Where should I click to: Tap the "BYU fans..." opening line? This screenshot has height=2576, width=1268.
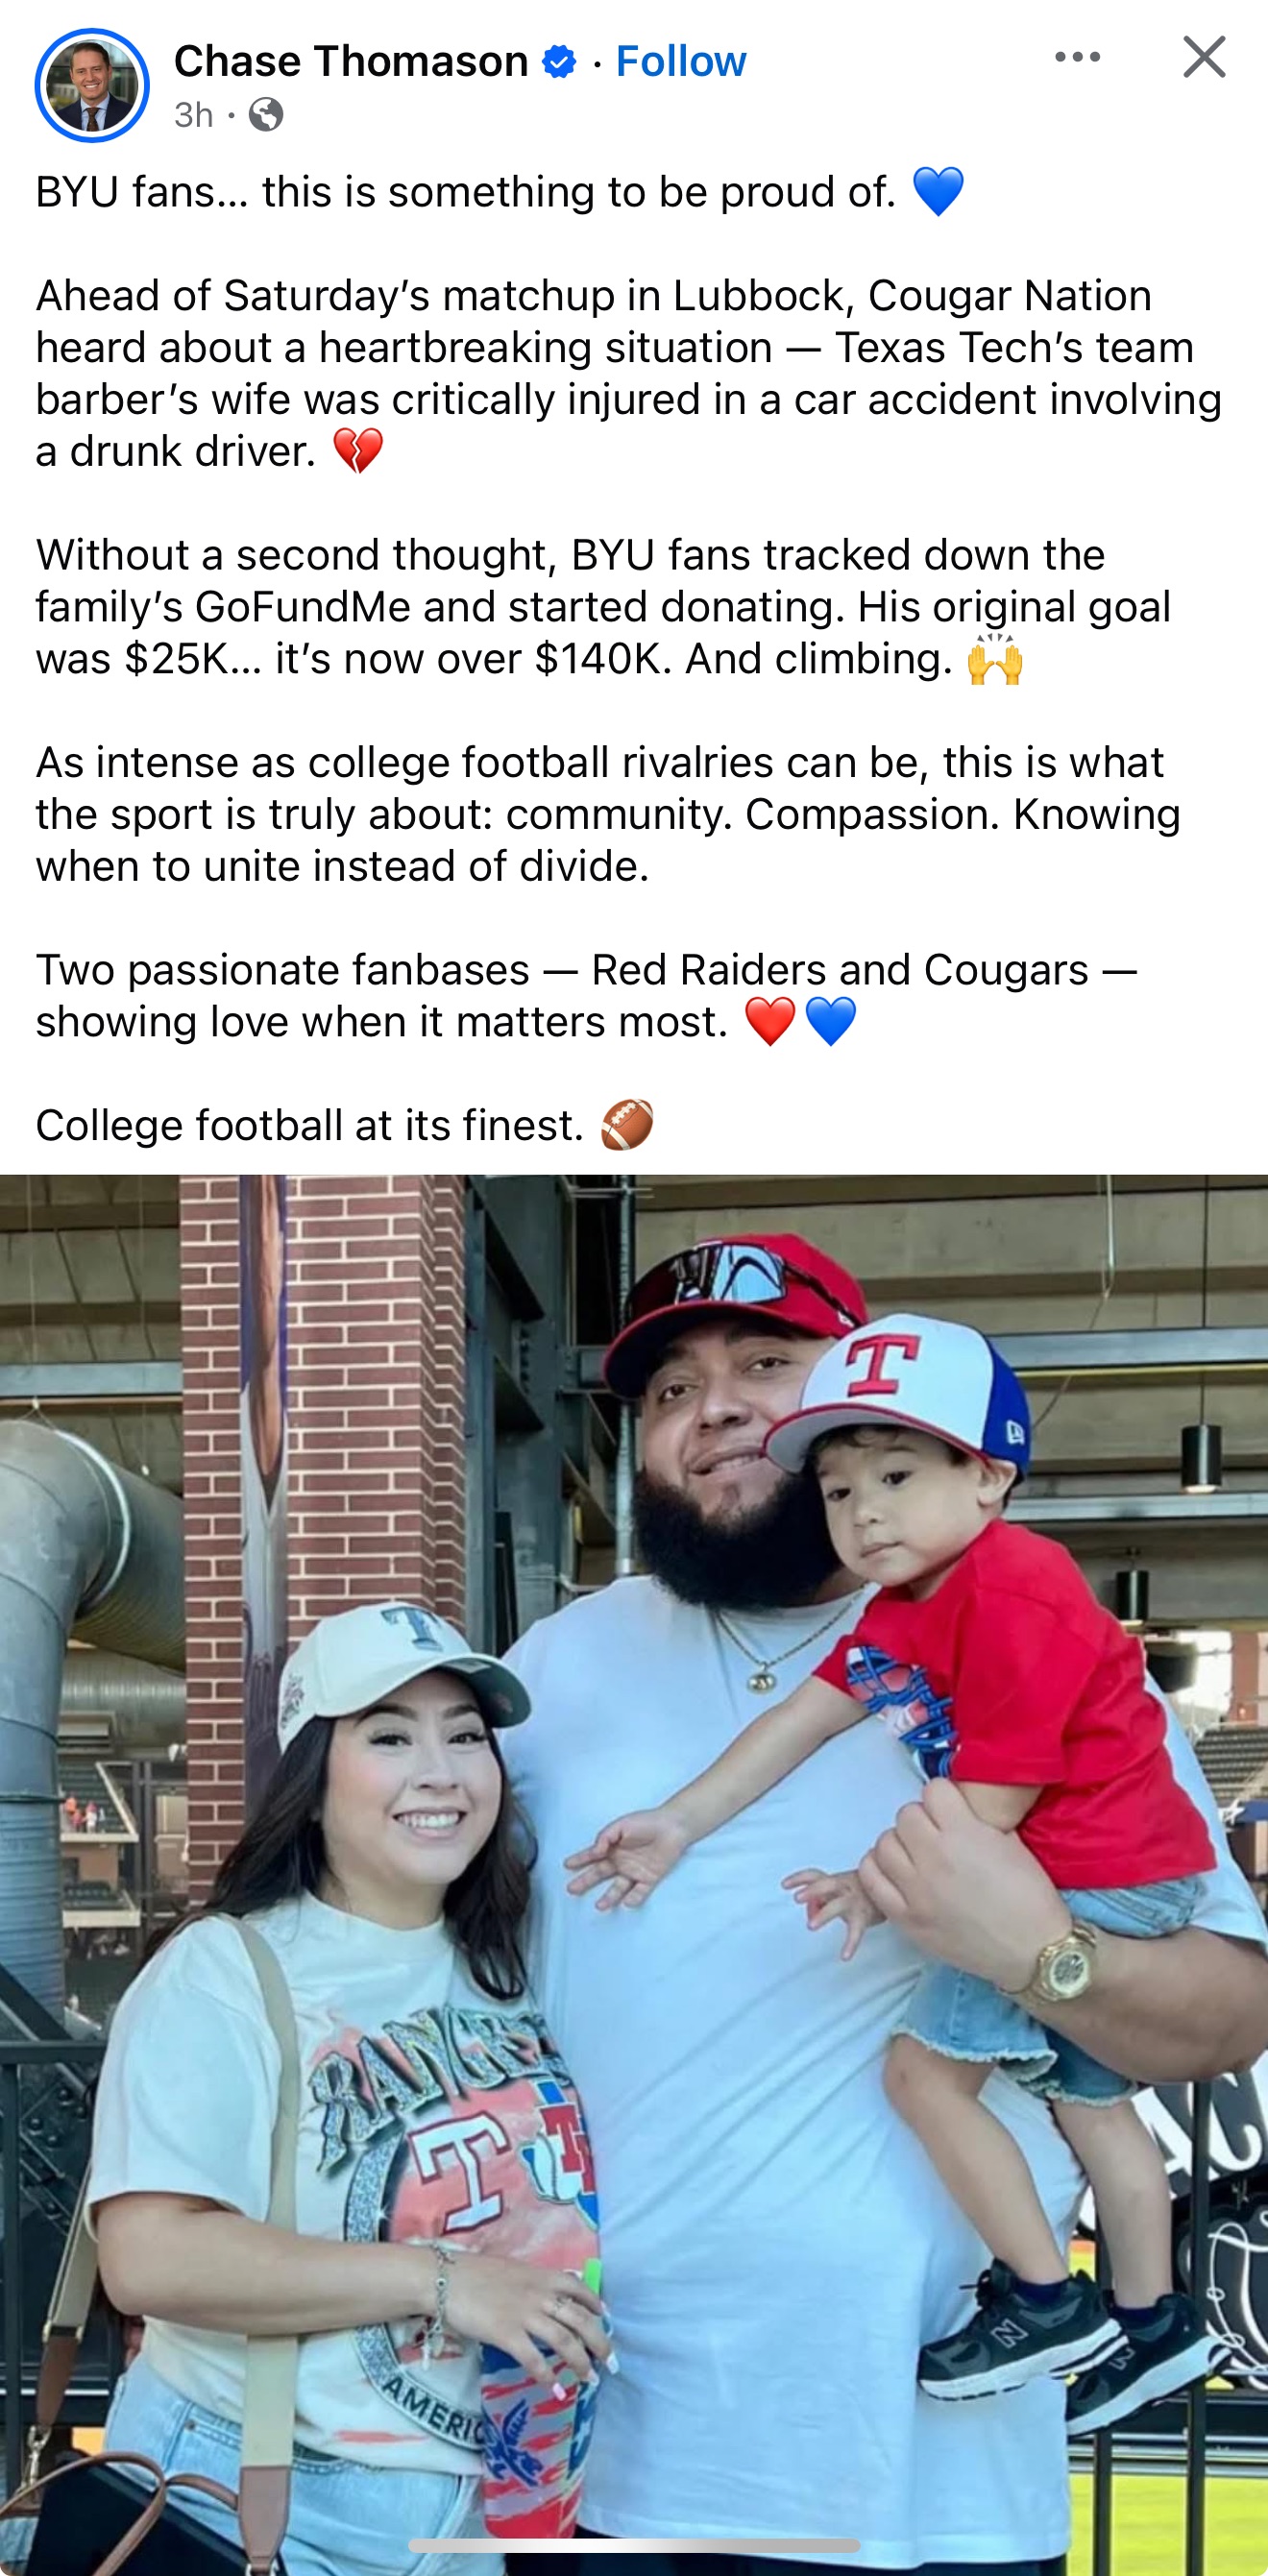pyautogui.click(x=465, y=191)
